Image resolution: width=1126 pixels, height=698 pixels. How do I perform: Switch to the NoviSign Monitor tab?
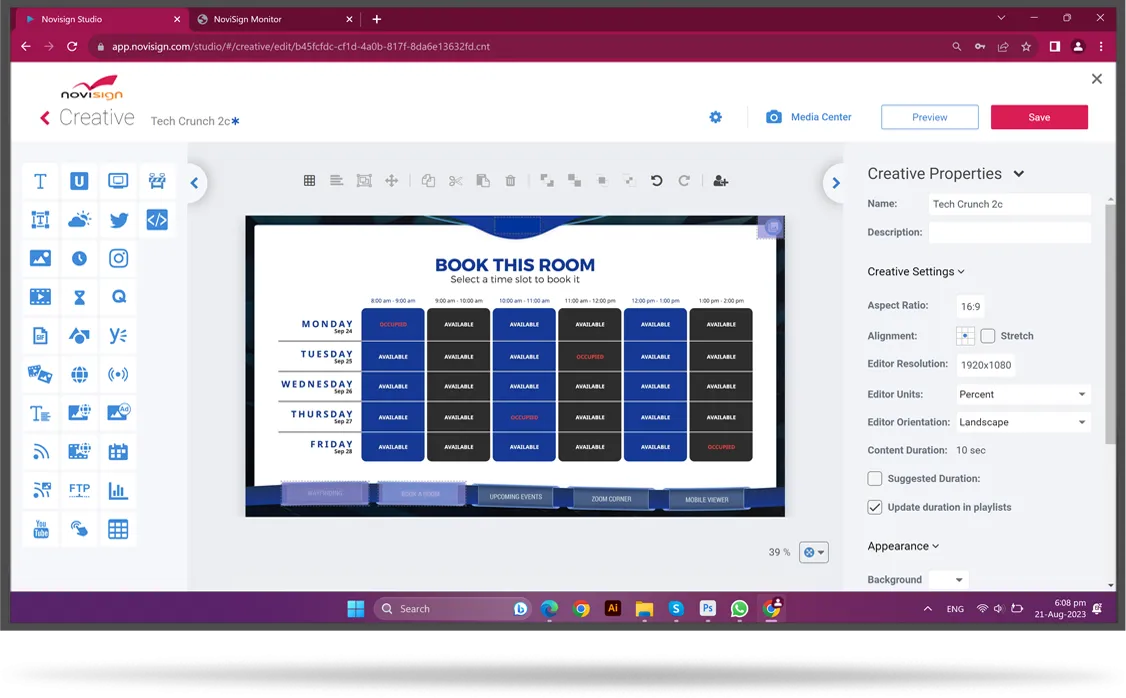pyautogui.click(x=269, y=19)
